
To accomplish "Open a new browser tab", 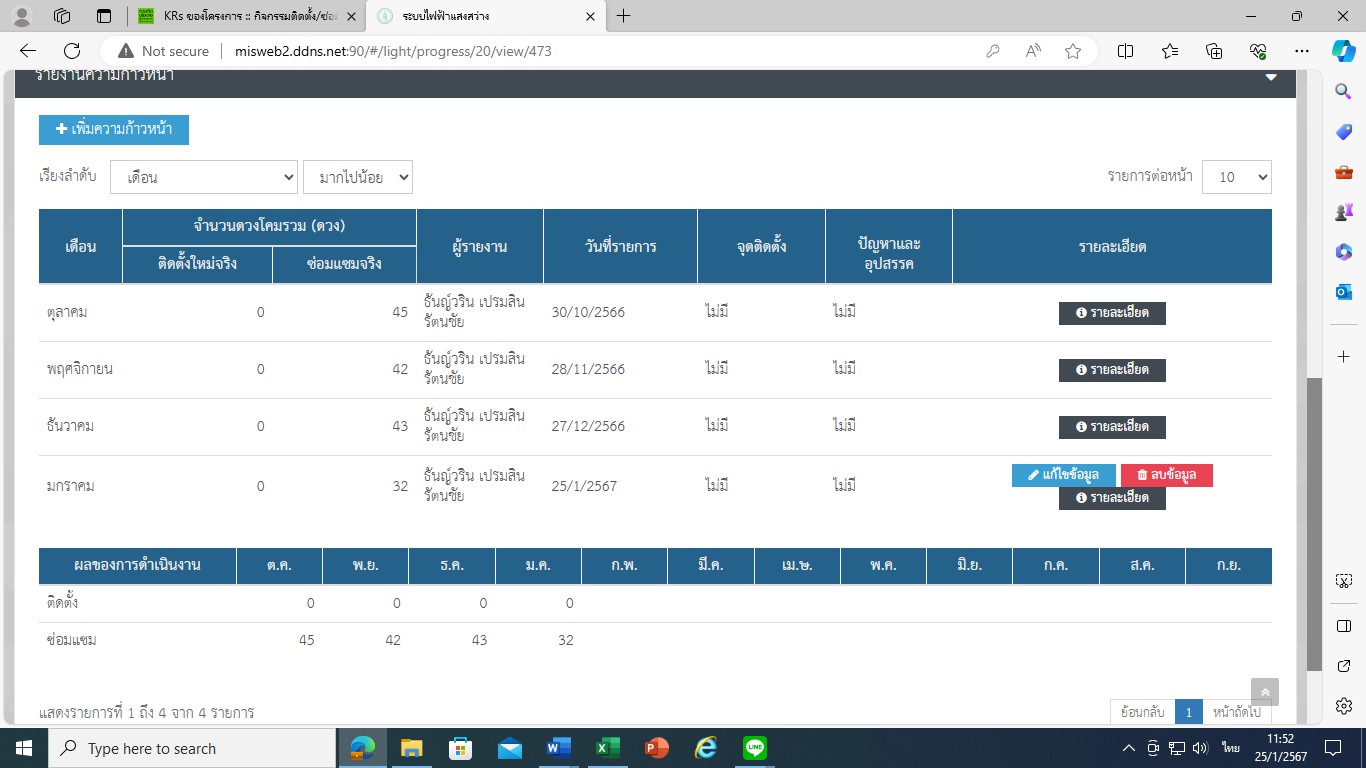I will click(x=624, y=16).
